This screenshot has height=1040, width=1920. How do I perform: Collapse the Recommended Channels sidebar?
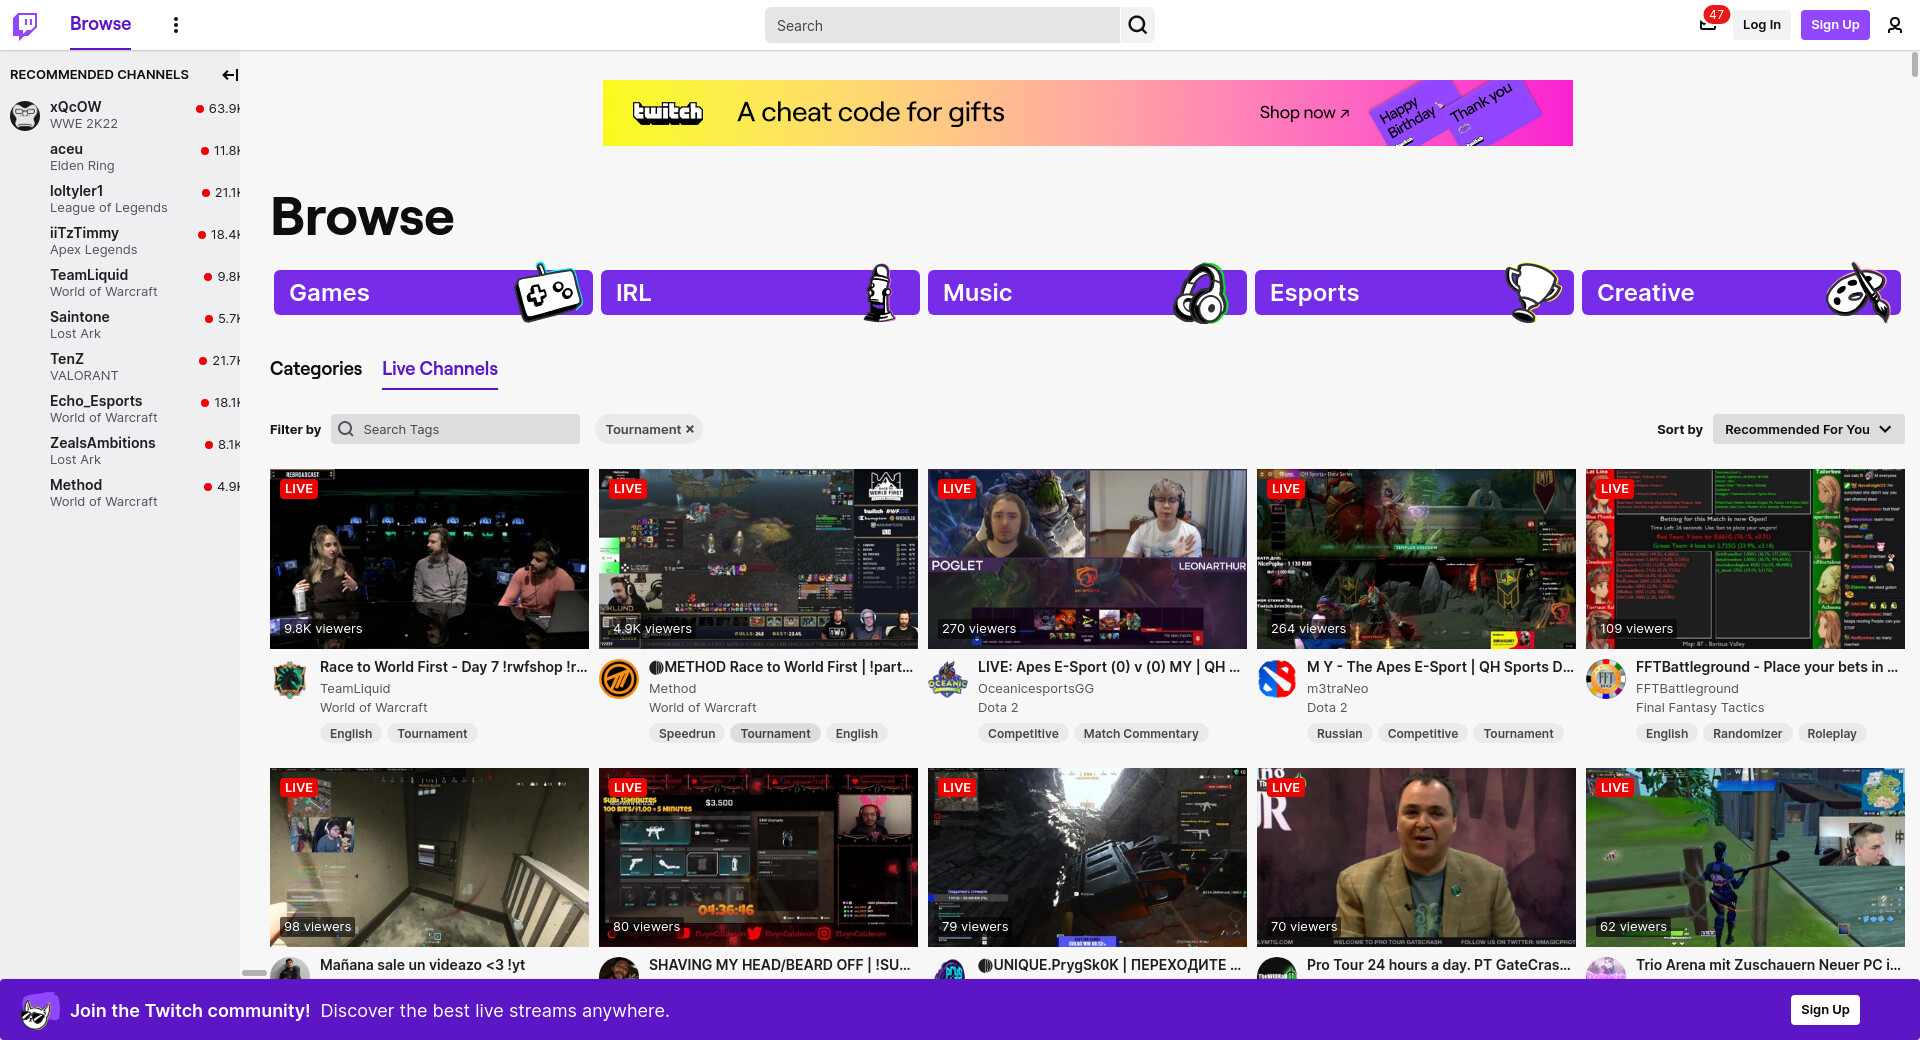coord(229,75)
